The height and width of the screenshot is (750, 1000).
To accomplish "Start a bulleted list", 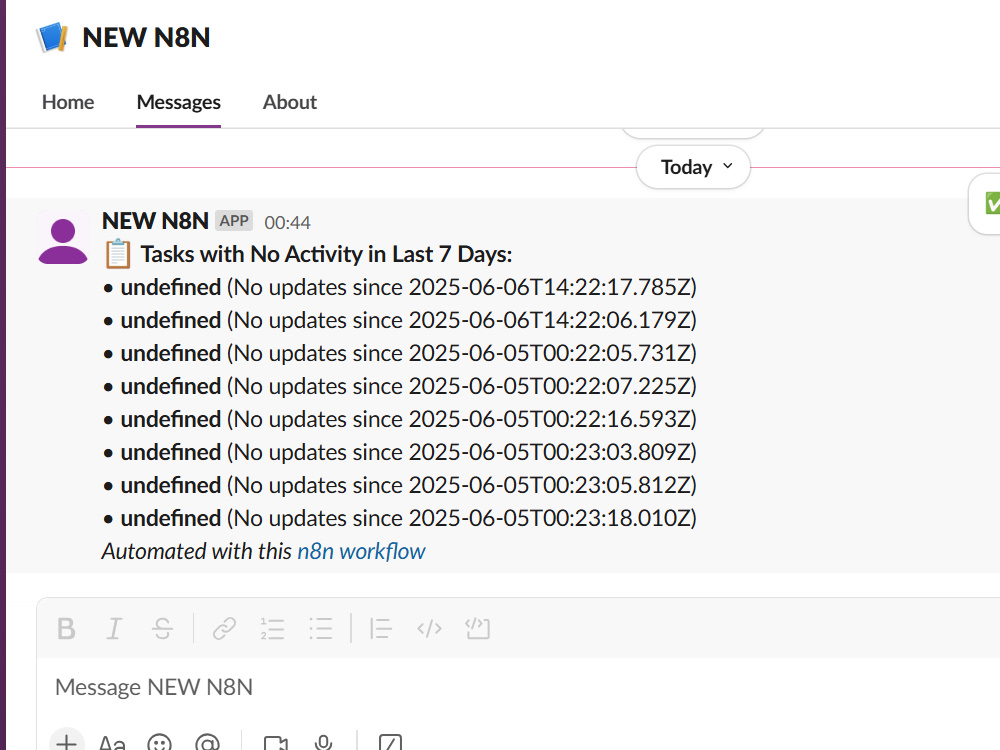I will 320,629.
